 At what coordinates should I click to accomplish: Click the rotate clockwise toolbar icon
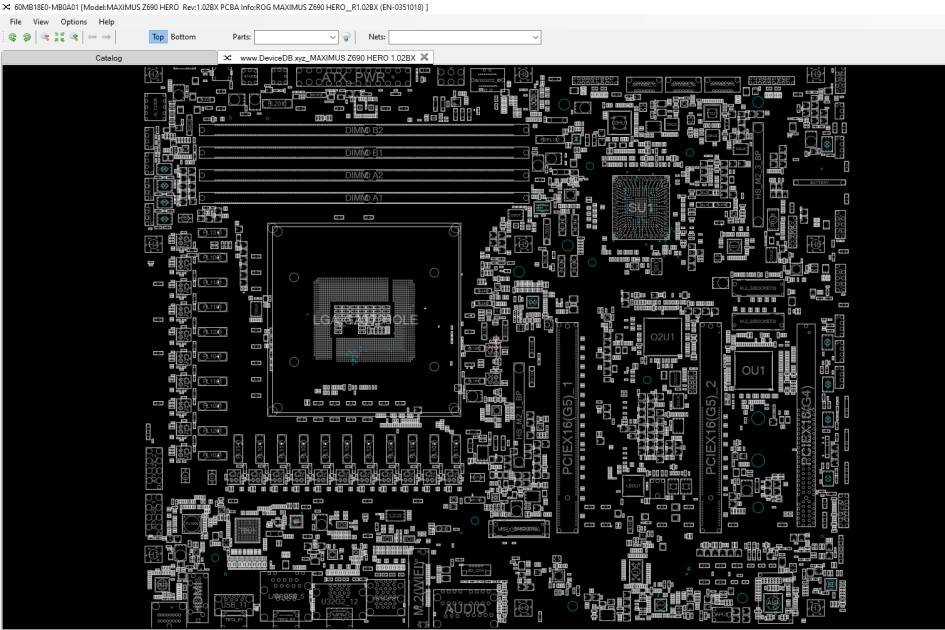tap(27, 37)
